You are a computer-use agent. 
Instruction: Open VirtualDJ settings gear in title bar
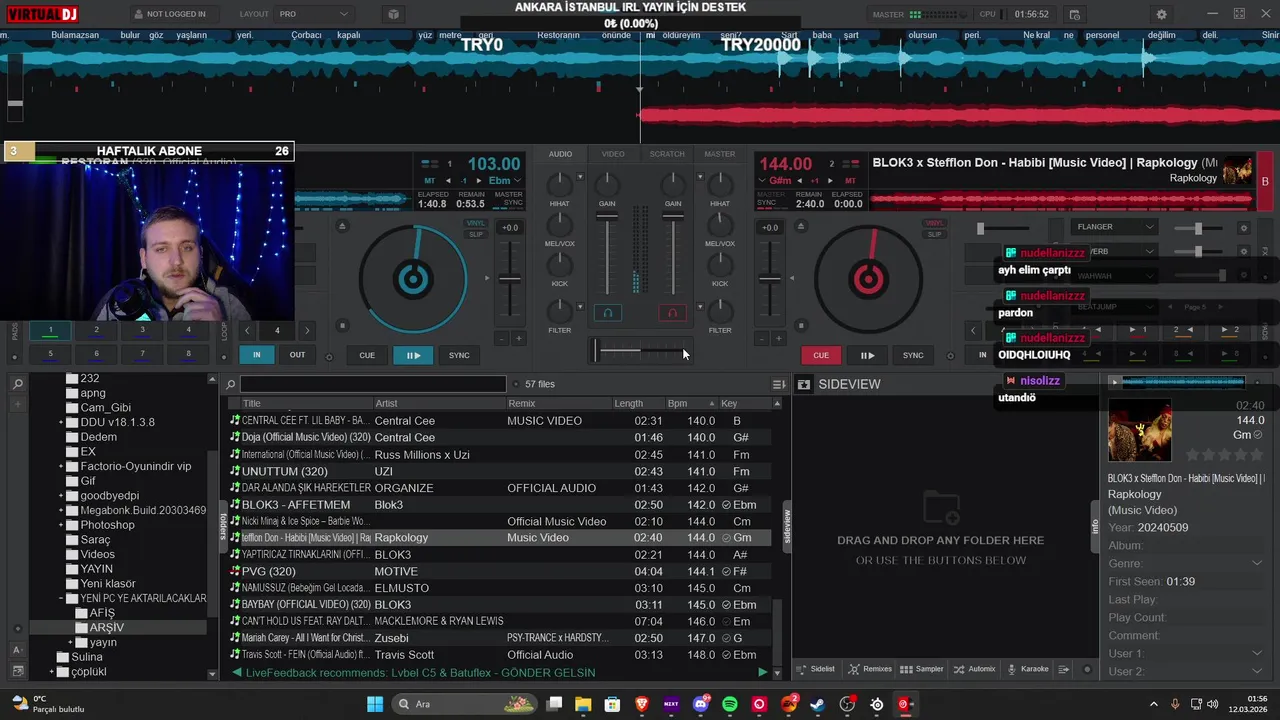click(x=1161, y=14)
